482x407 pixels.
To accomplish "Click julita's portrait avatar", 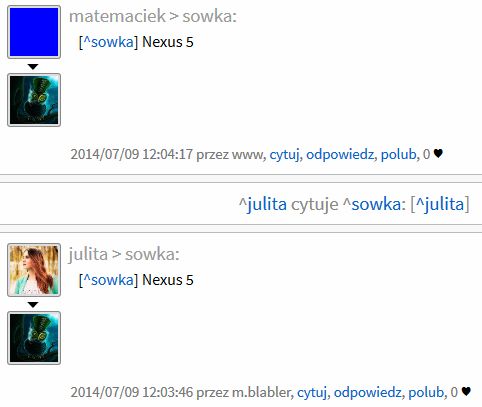I will click(x=34, y=270).
